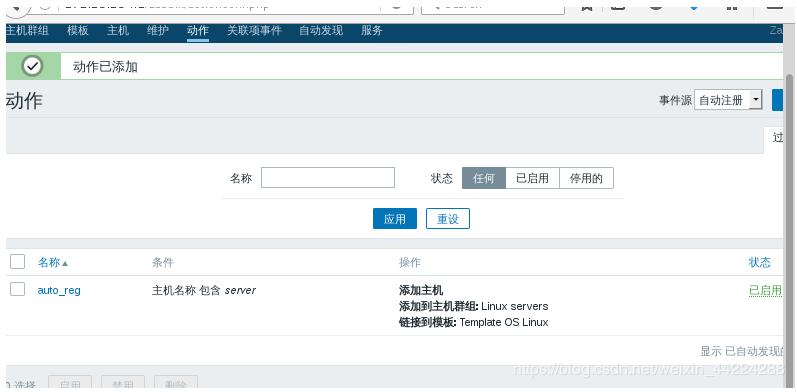Open the auto_reg action link
Screen dimensions: 797x392
click(x=59, y=291)
